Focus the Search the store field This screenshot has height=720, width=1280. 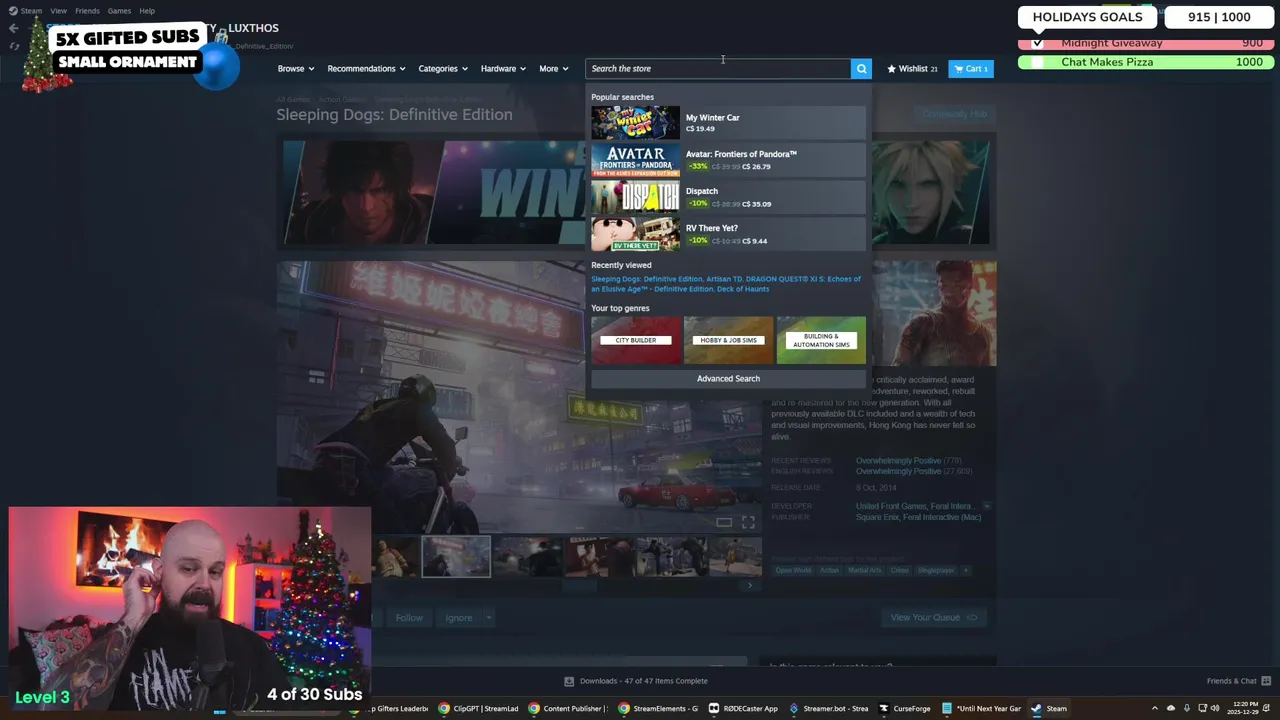click(x=718, y=68)
